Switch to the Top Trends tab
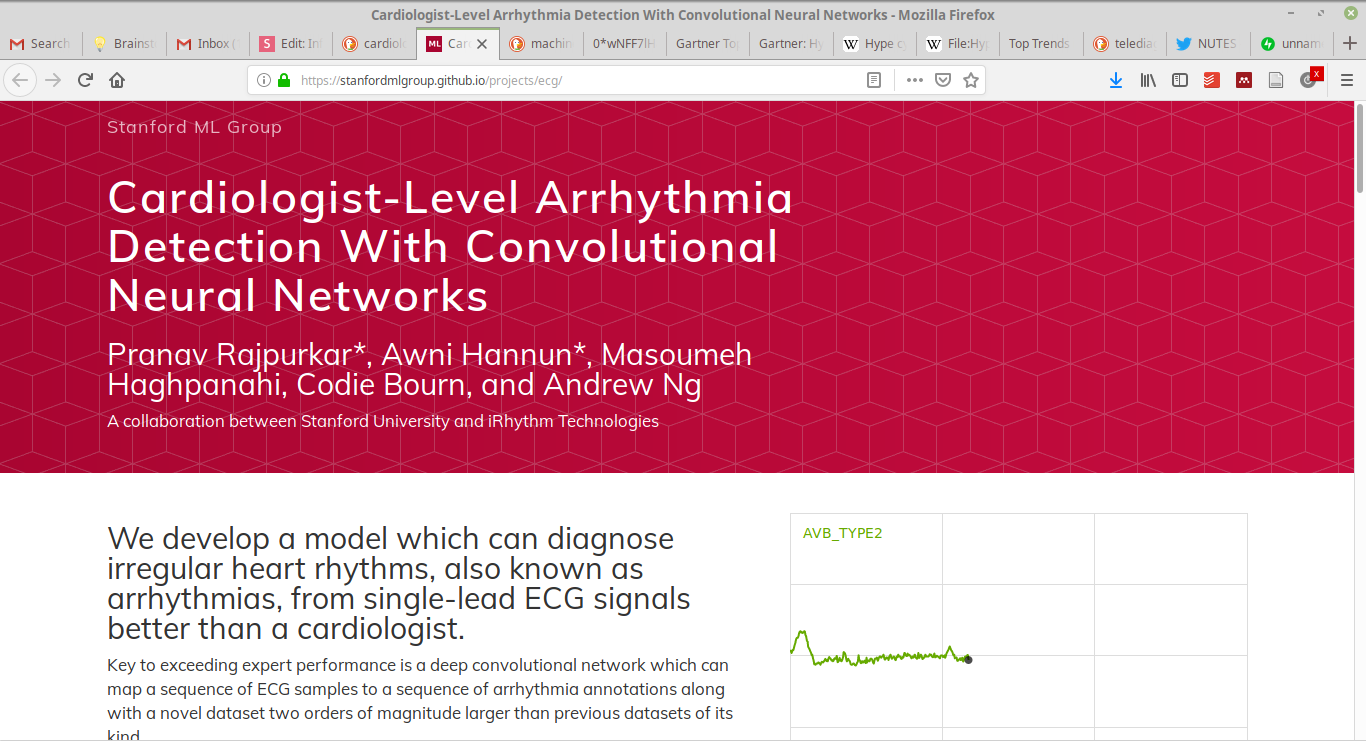This screenshot has height=741, width=1366. coord(1041,44)
